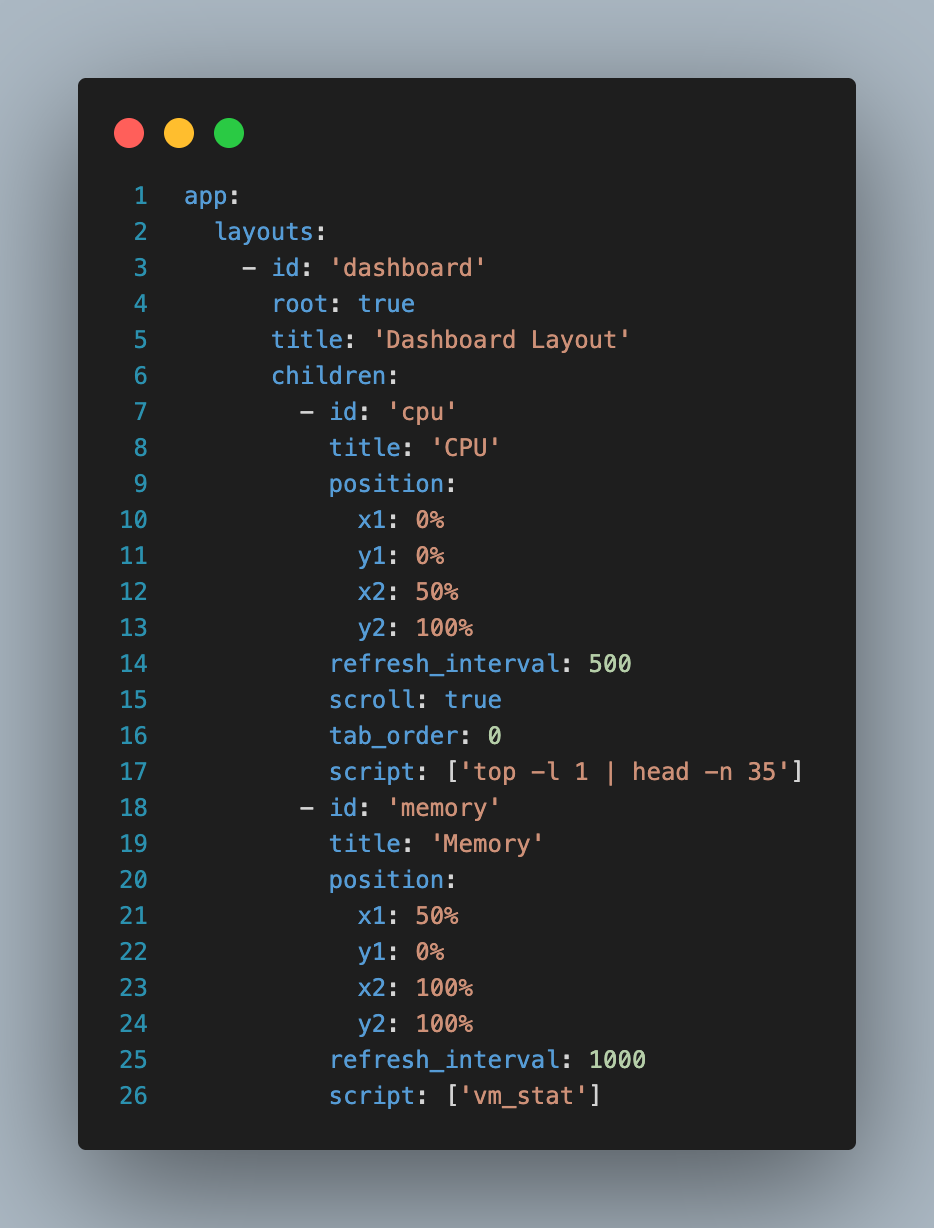Click line number 26 in the gutter
Viewport: 934px width, 1228px height.
pos(133,1096)
